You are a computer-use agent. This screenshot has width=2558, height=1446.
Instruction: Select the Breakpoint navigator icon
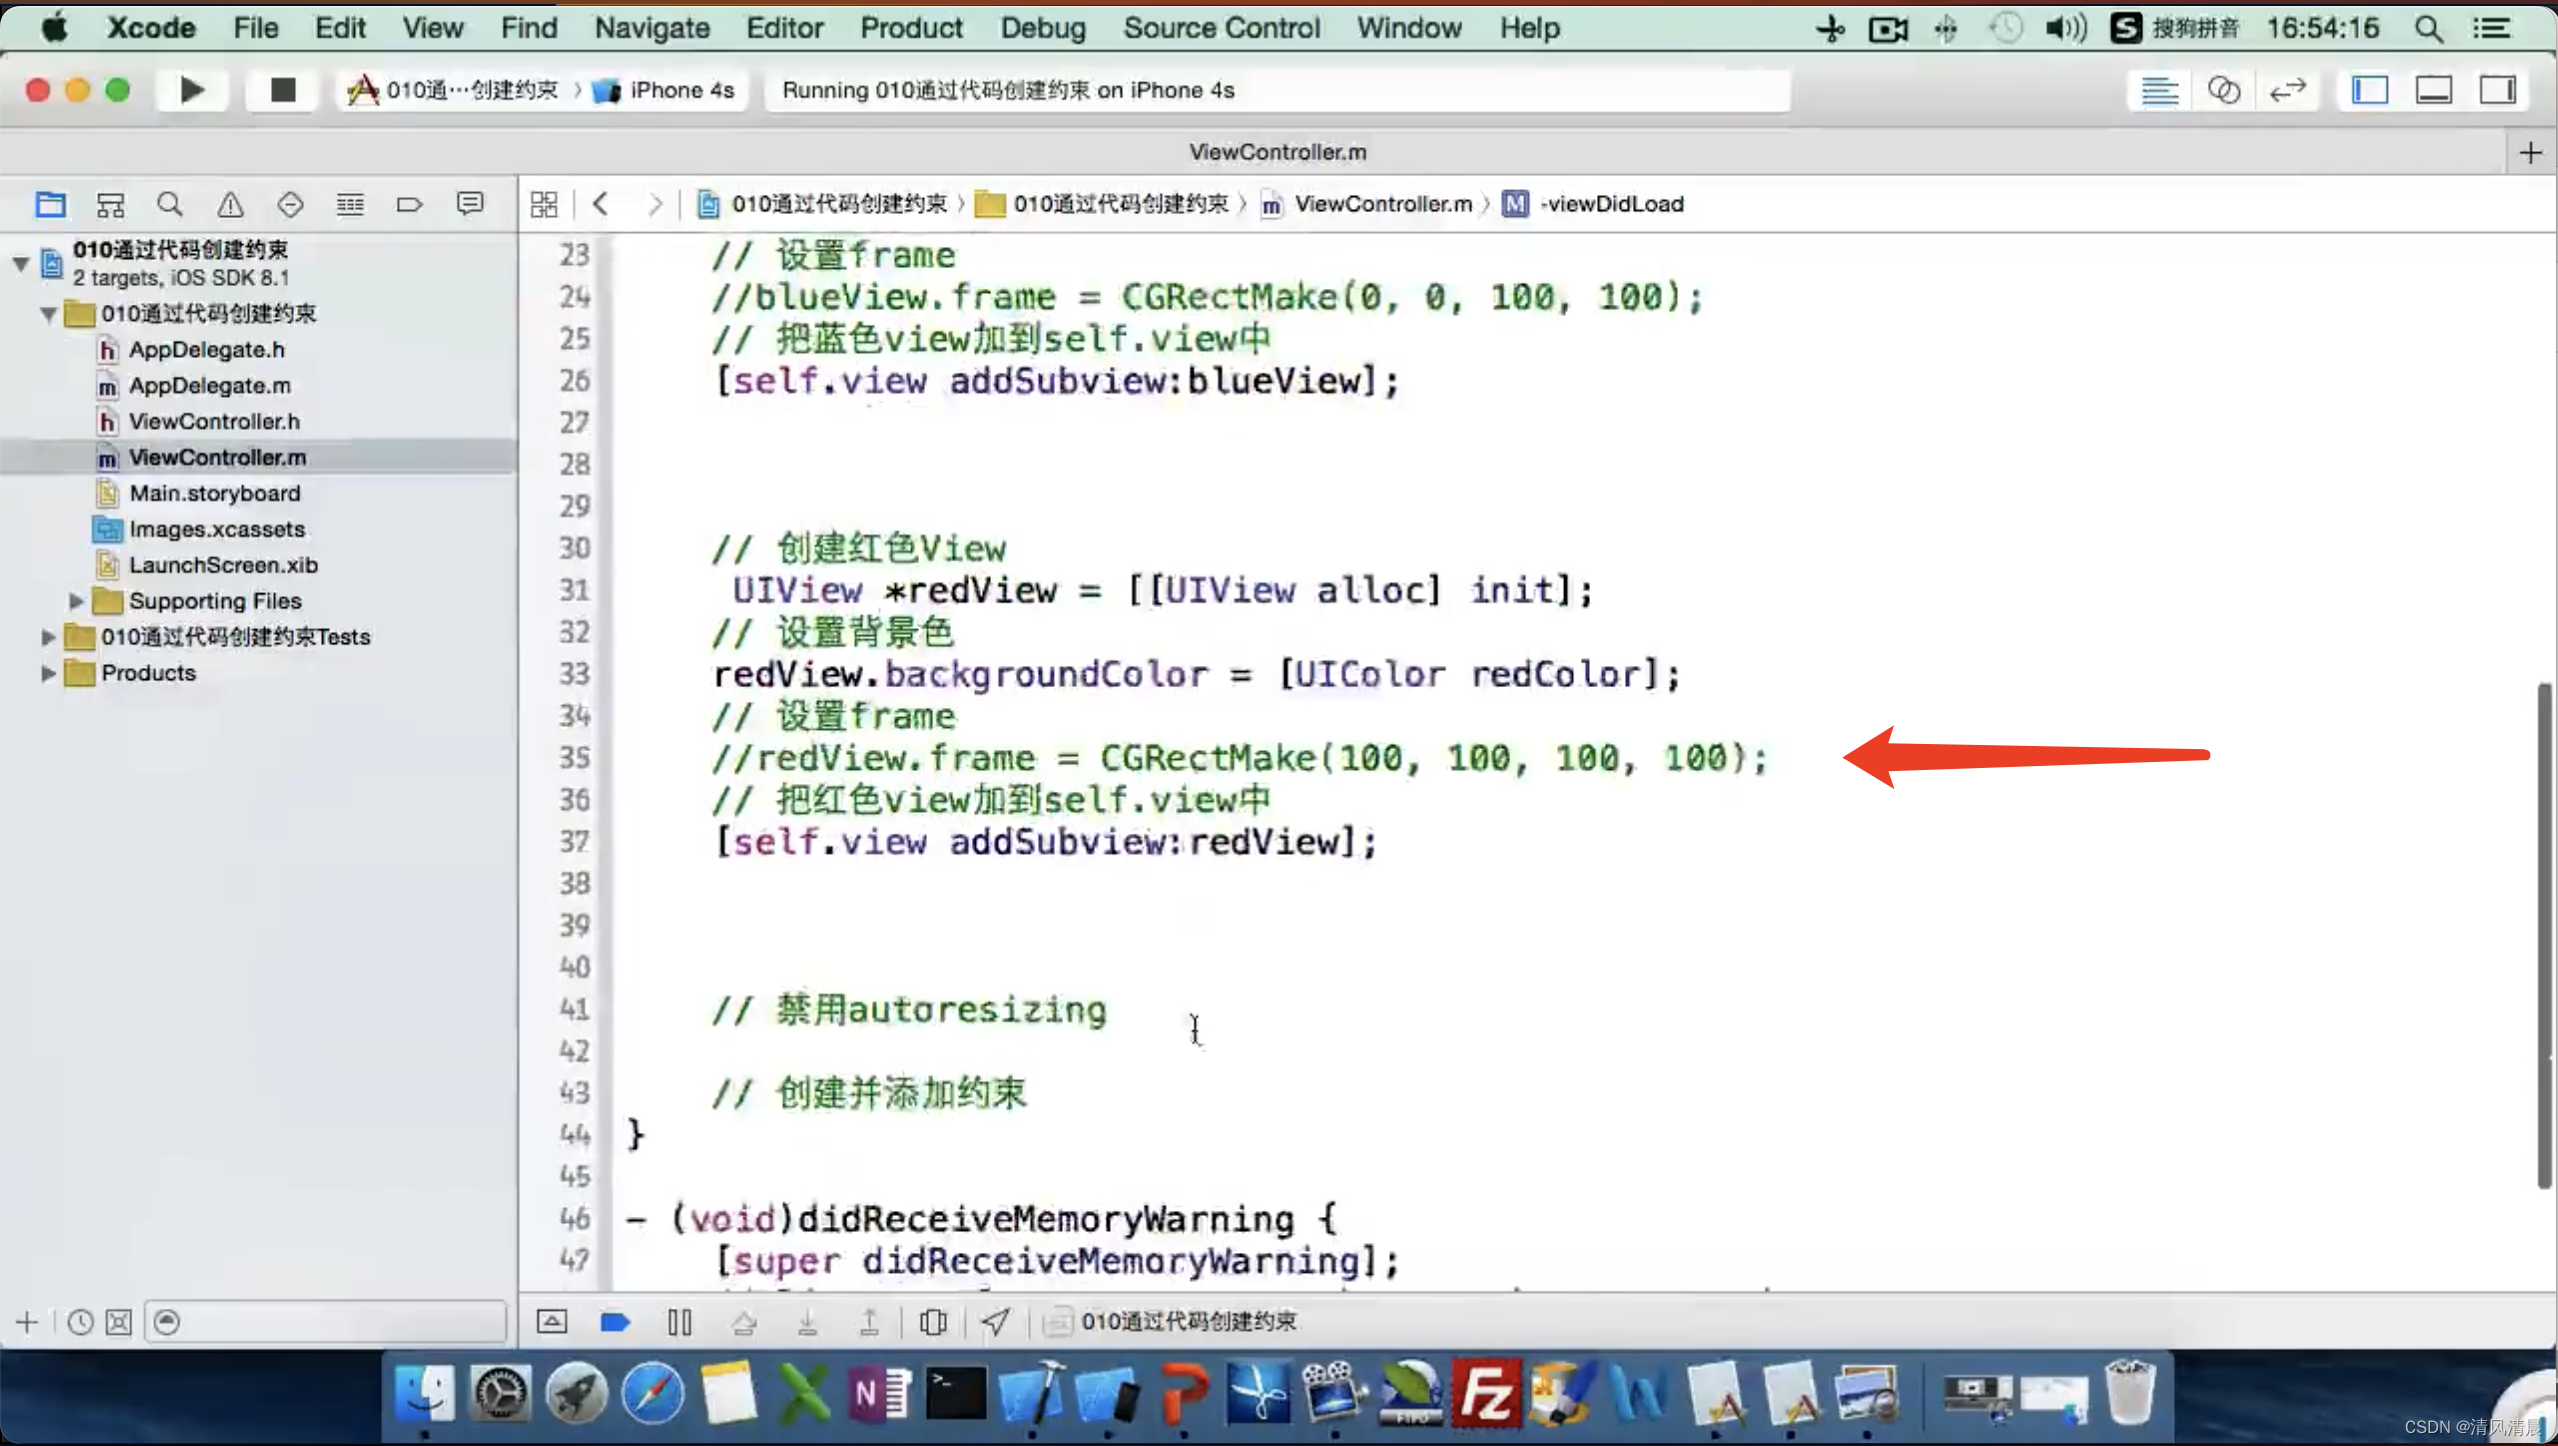click(409, 205)
